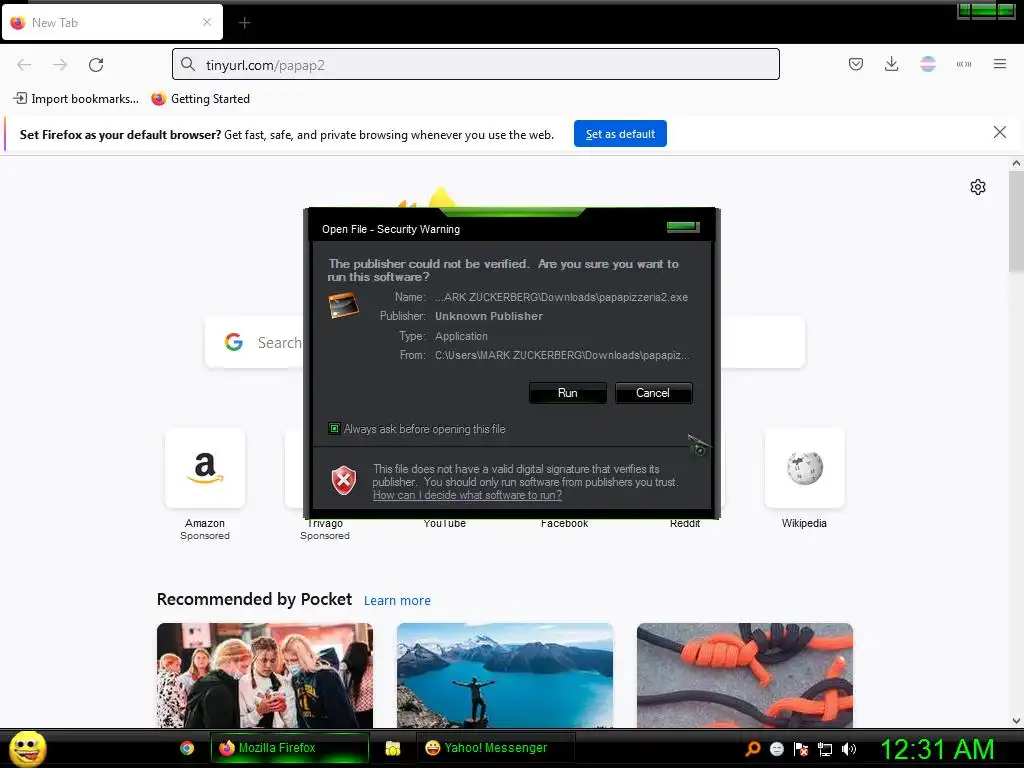Click the scrollbar up arrow
Image resolution: width=1024 pixels, height=768 pixels.
1016,163
